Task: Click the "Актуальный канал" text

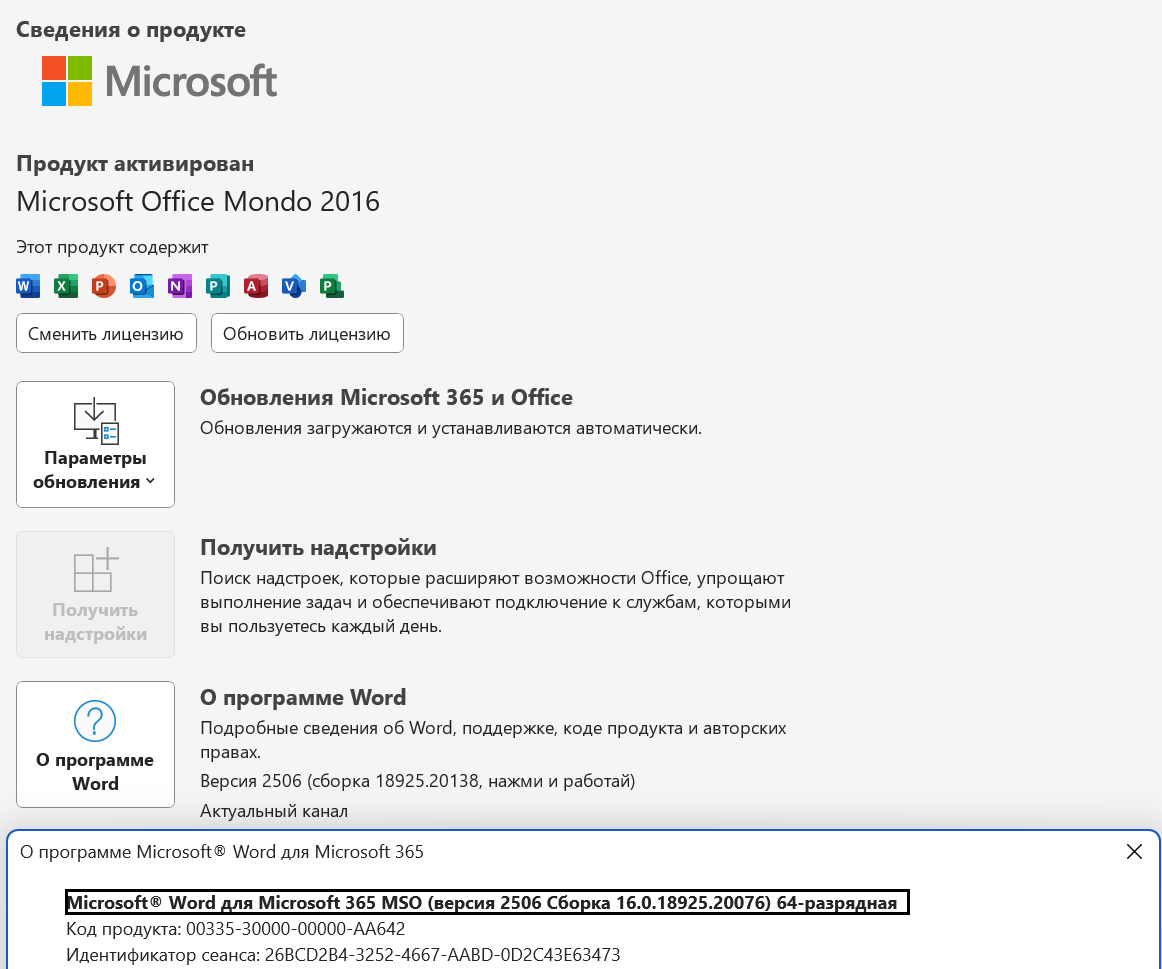Action: [273, 811]
